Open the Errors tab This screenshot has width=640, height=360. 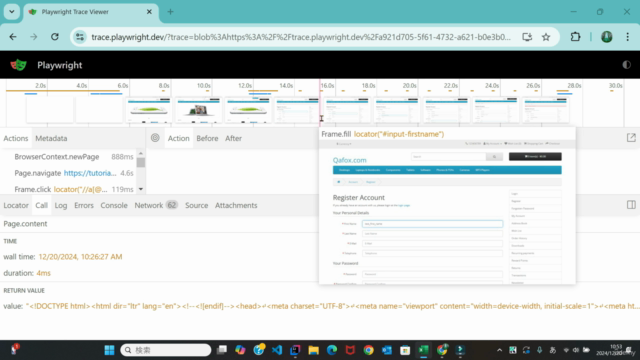(84, 205)
